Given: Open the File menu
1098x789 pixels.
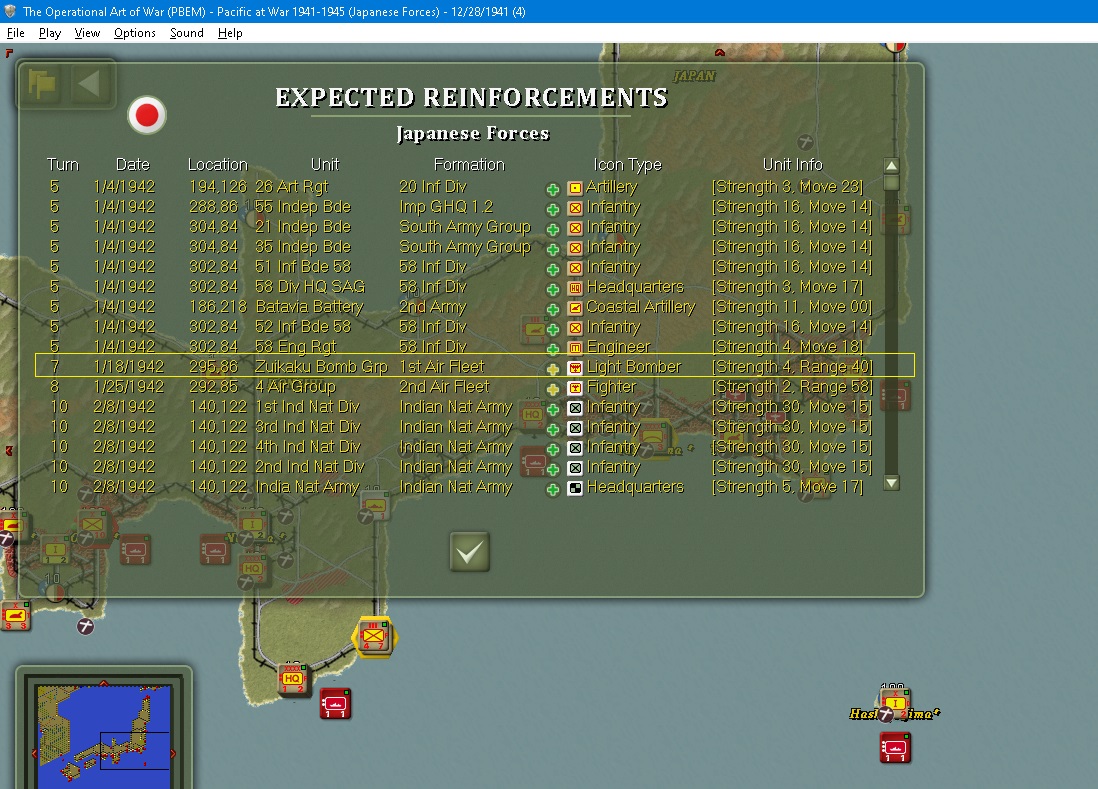Looking at the screenshot, I should [15, 33].
